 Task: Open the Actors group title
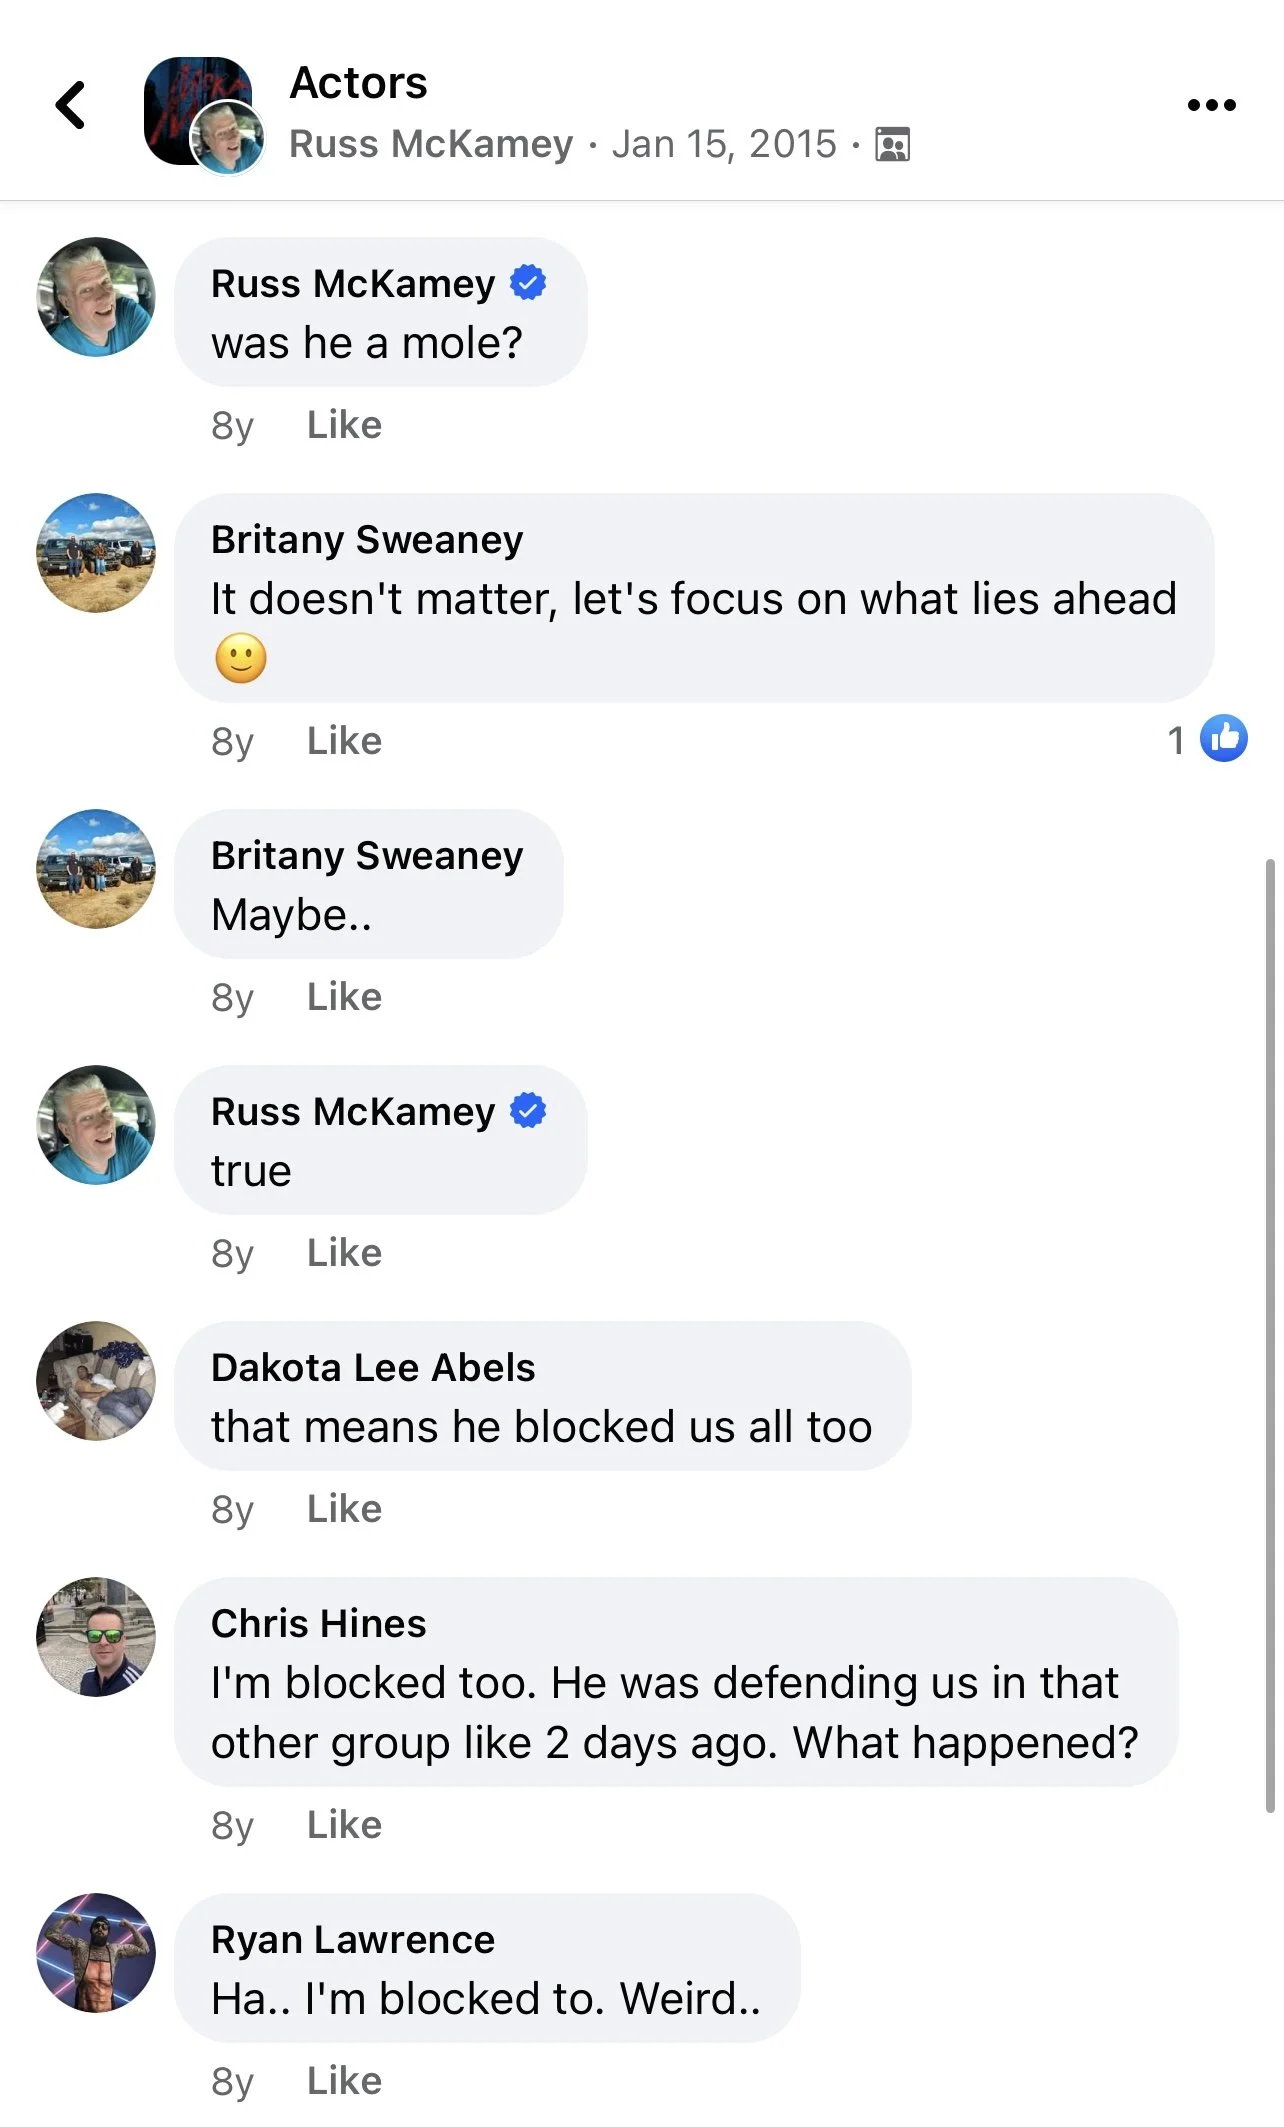coord(358,83)
